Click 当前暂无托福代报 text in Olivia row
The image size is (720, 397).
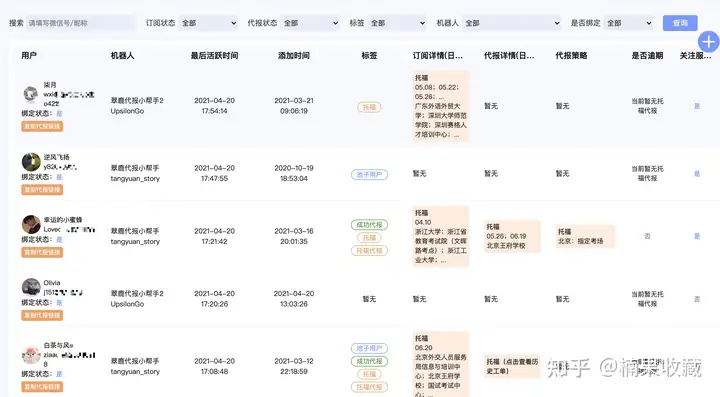(647, 299)
